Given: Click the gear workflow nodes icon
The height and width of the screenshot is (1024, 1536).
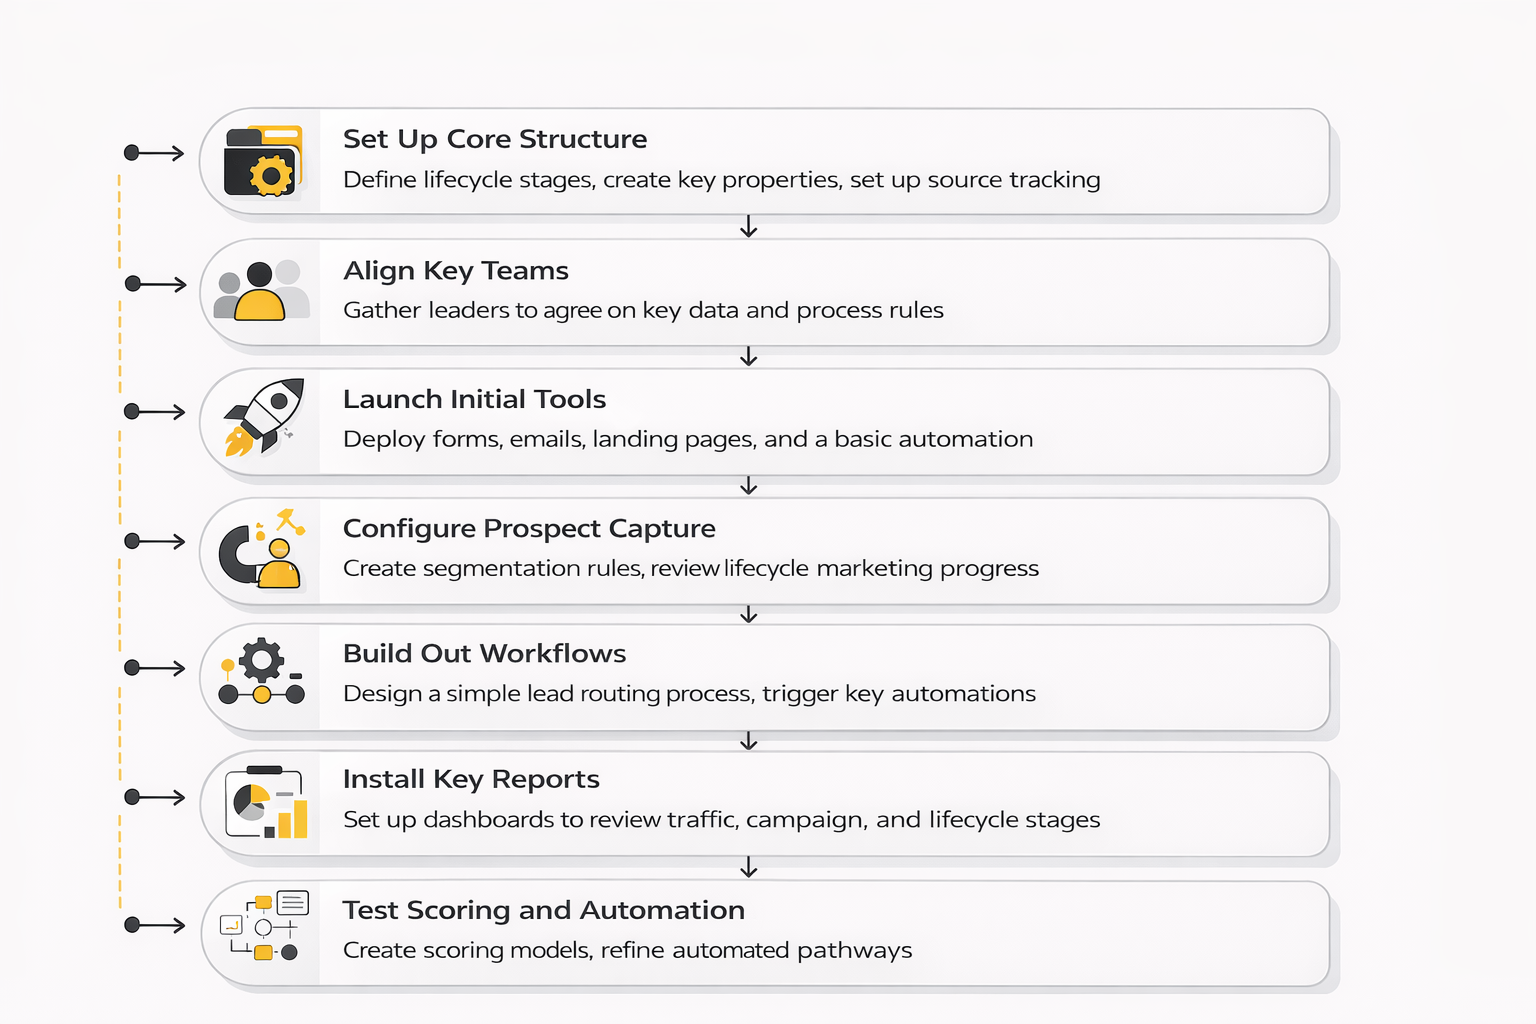Looking at the screenshot, I should click(x=262, y=672).
